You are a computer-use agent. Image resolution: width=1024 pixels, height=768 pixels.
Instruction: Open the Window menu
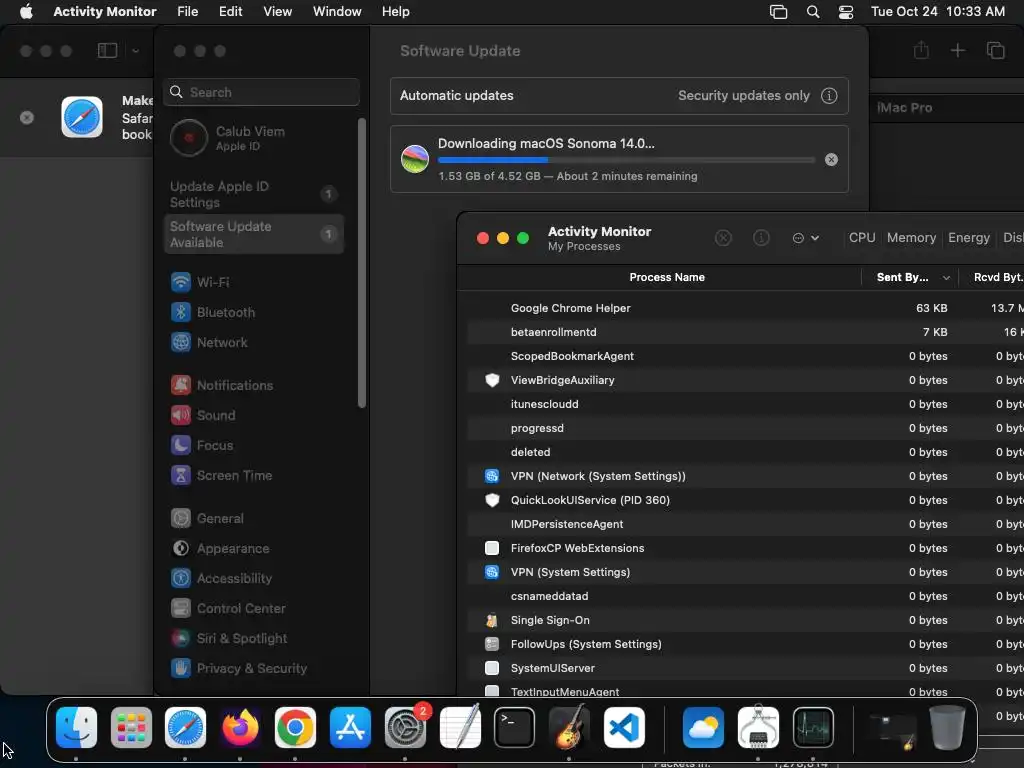[x=337, y=11]
